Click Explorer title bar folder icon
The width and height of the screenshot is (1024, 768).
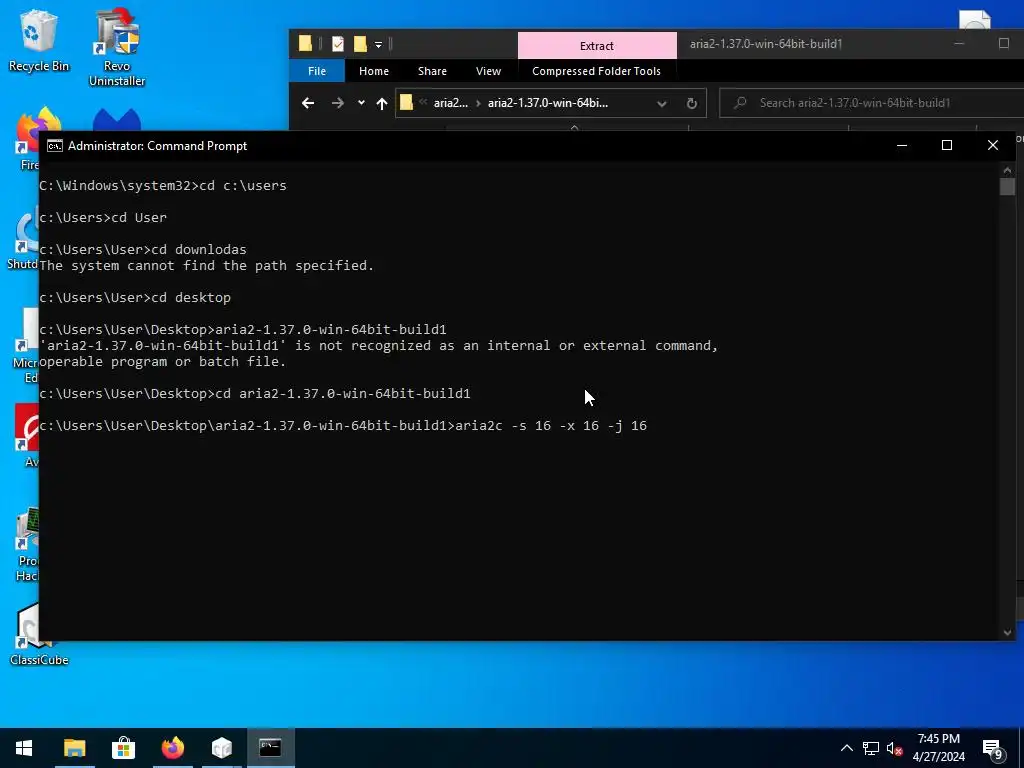pos(305,44)
